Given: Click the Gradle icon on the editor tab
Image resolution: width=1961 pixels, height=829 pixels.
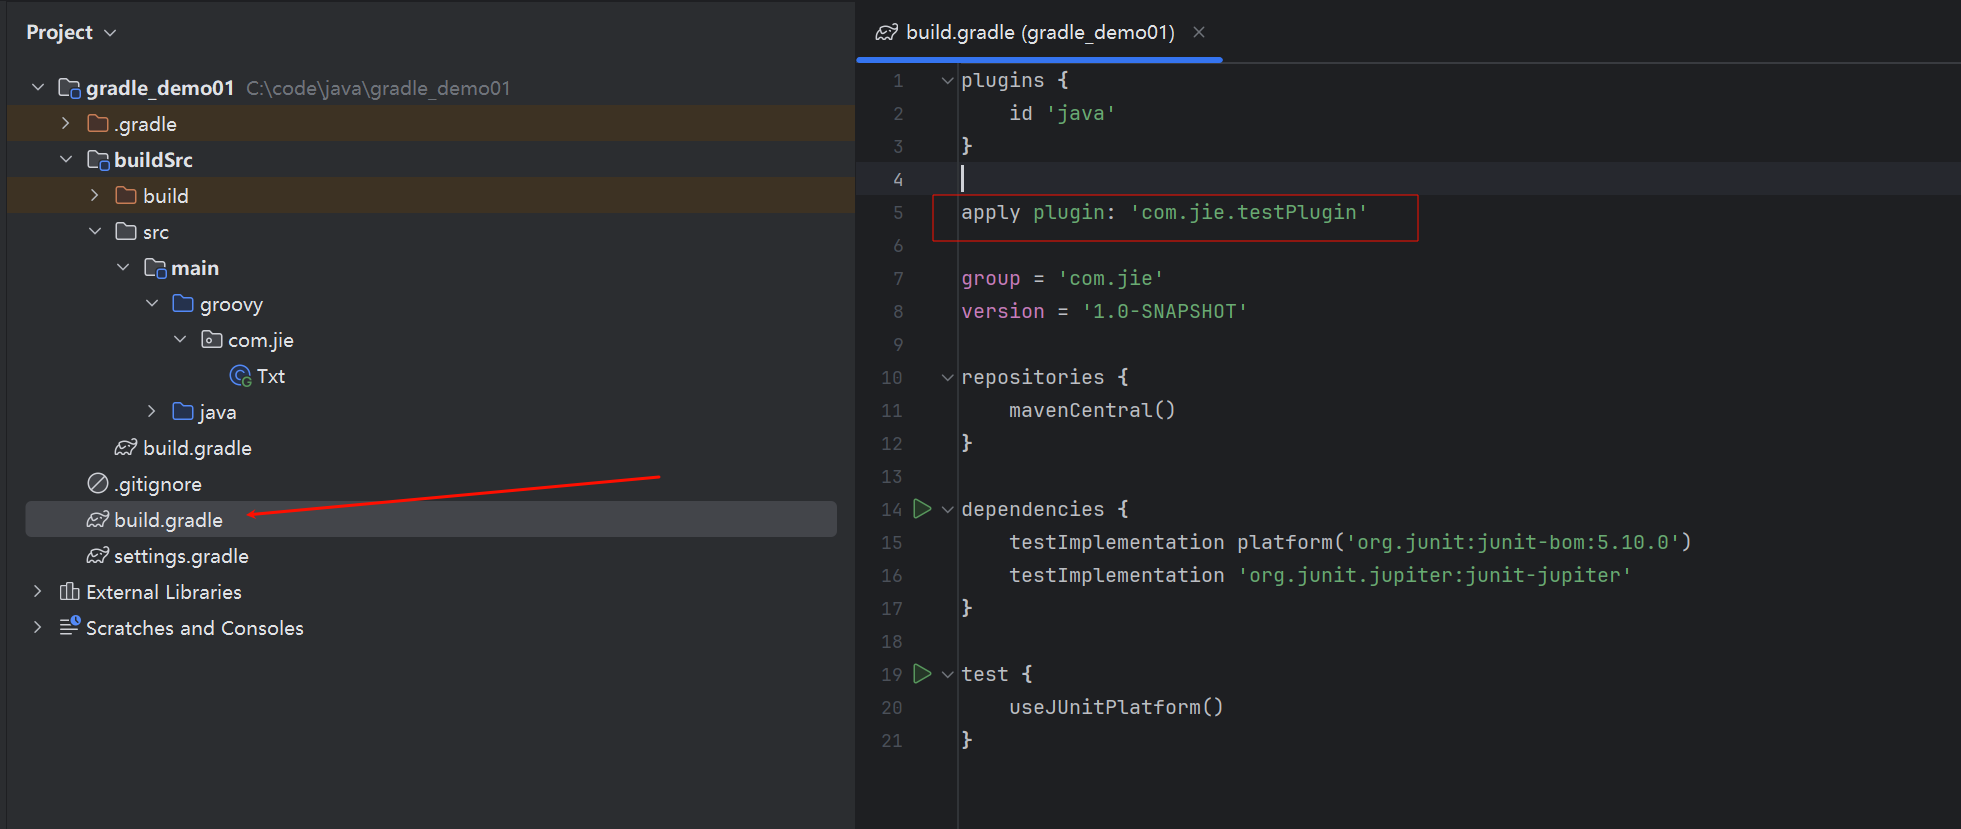Looking at the screenshot, I should click(x=887, y=33).
